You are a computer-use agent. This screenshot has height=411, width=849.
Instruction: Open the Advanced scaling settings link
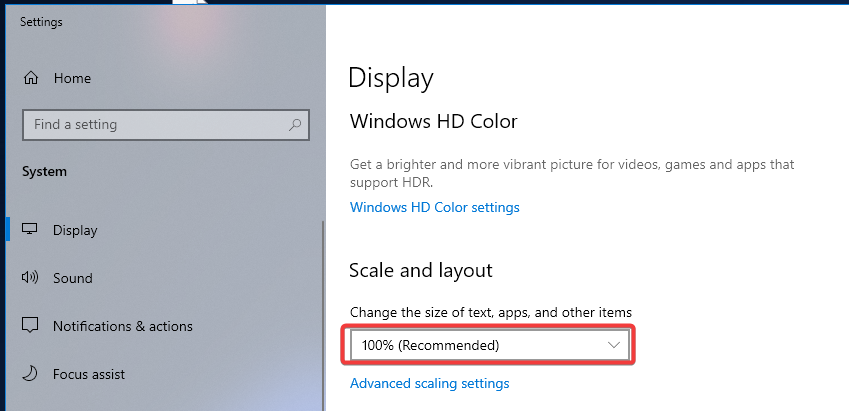pyautogui.click(x=429, y=383)
